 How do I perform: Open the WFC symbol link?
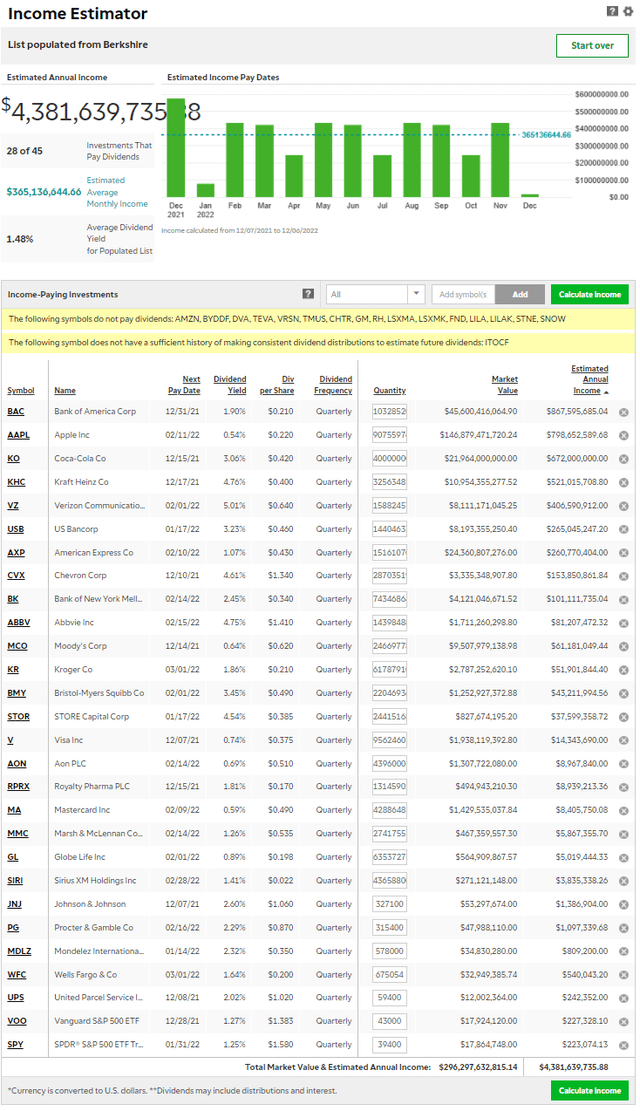16,975
